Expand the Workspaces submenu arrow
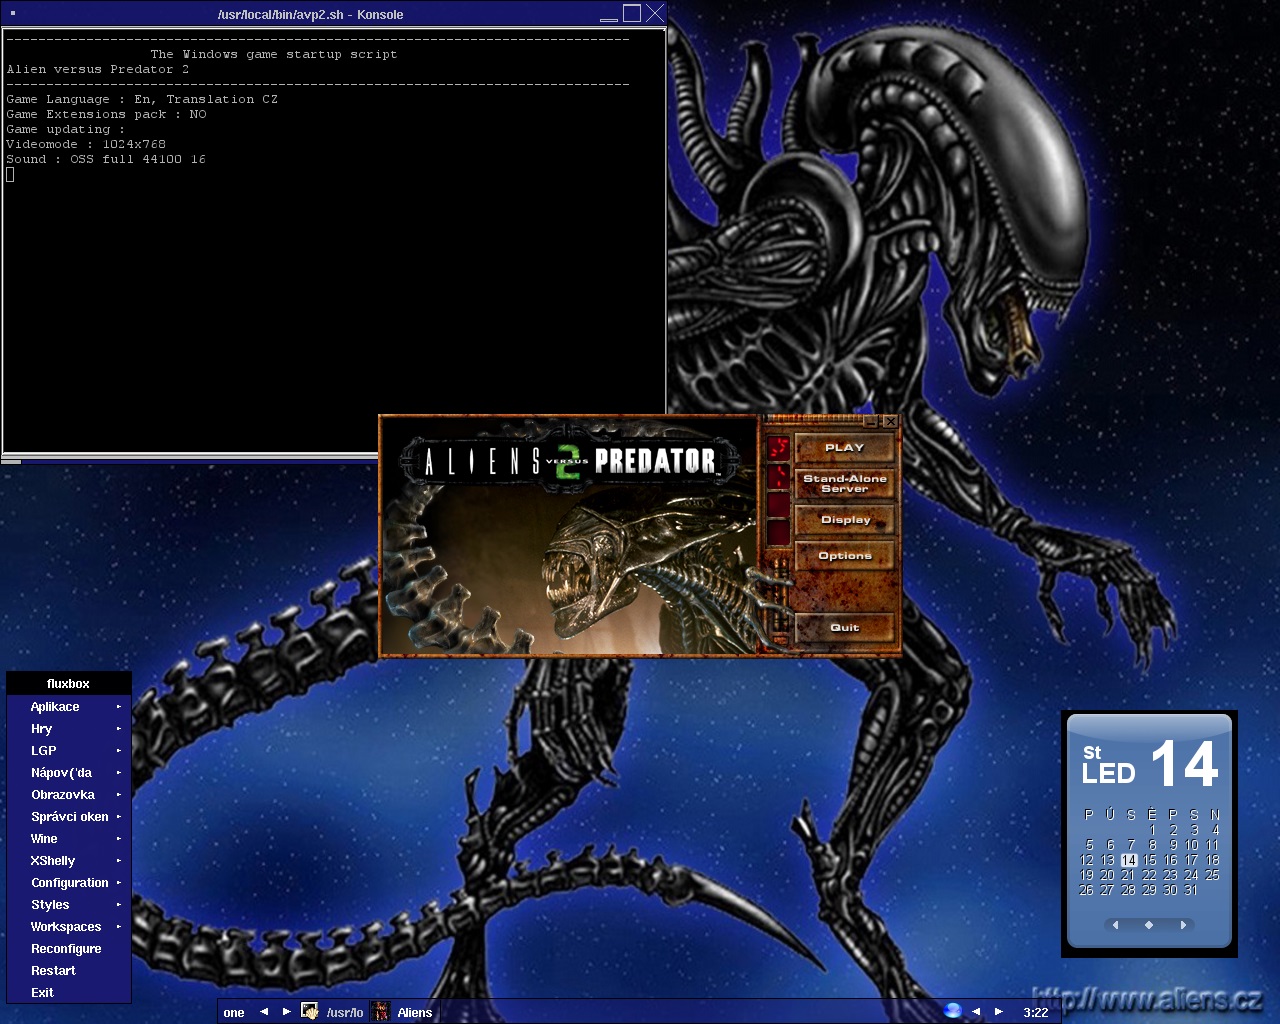The image size is (1280, 1024). (x=118, y=927)
